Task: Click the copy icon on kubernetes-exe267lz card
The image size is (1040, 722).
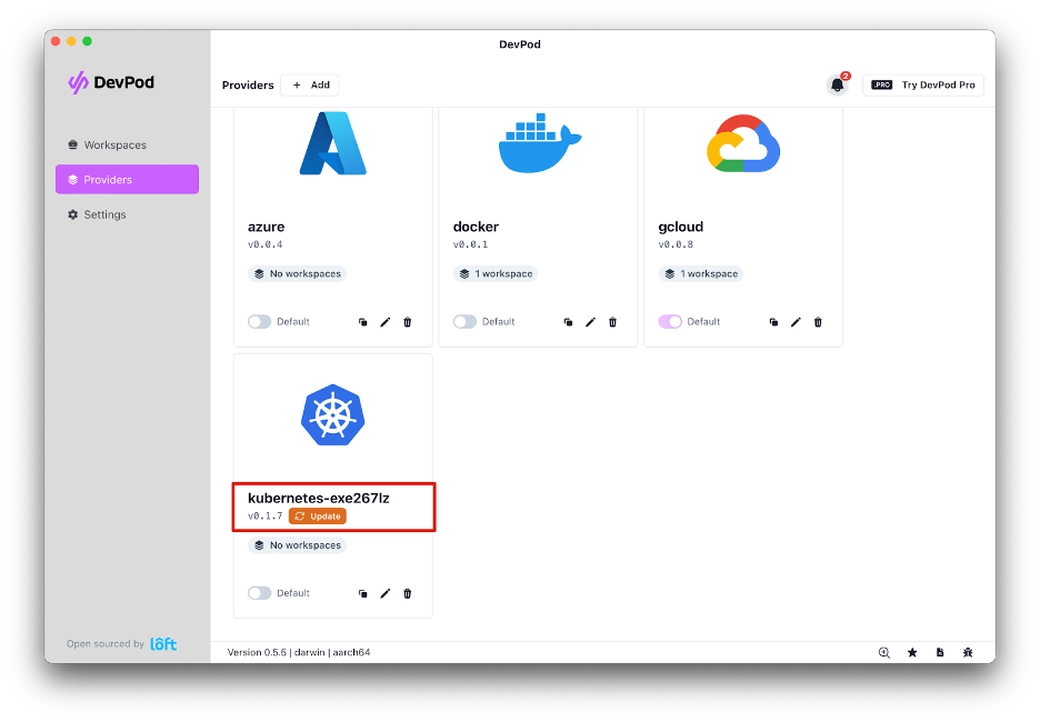Action: click(363, 593)
